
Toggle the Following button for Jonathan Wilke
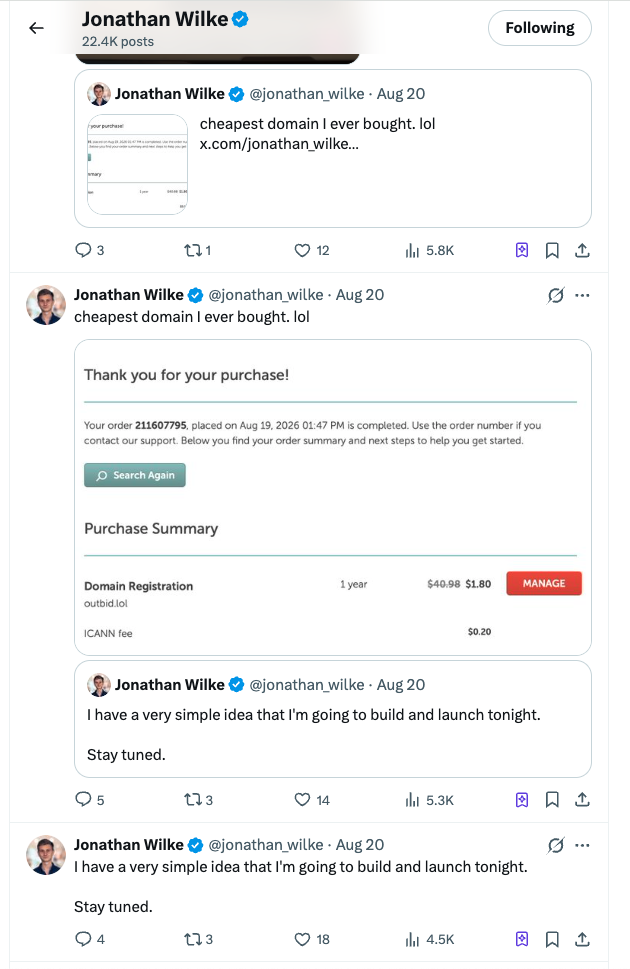pos(540,28)
